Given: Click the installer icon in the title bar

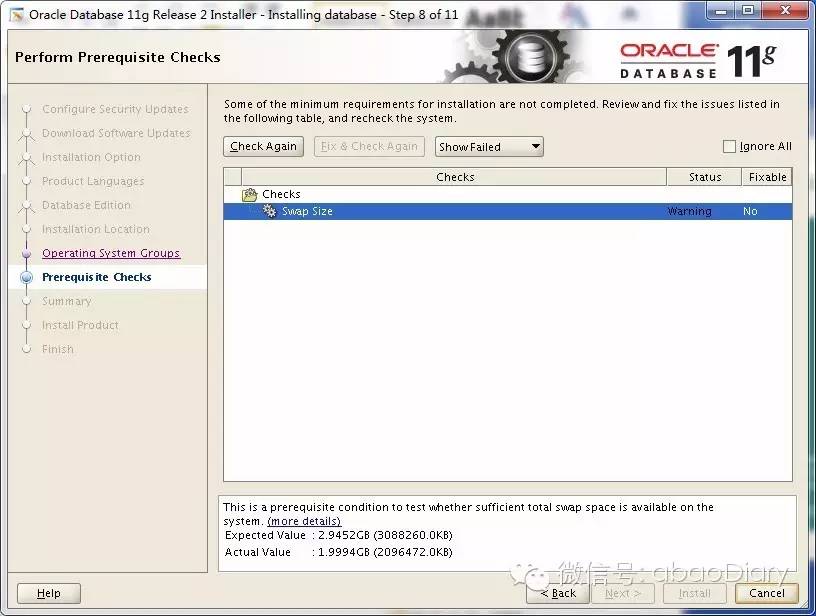Looking at the screenshot, I should coord(14,13).
